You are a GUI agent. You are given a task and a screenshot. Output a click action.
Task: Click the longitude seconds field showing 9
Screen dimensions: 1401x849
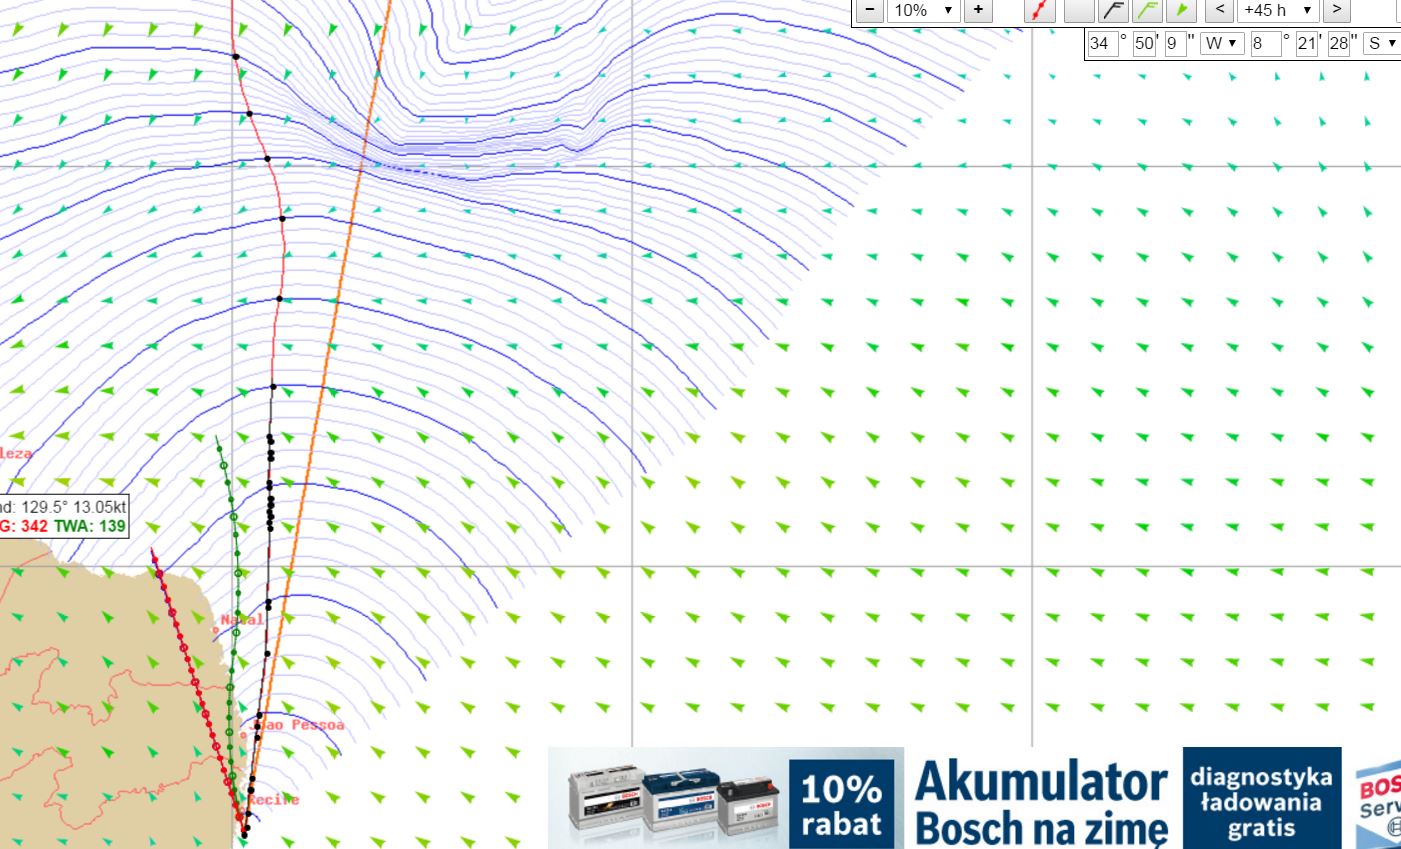click(x=1175, y=43)
